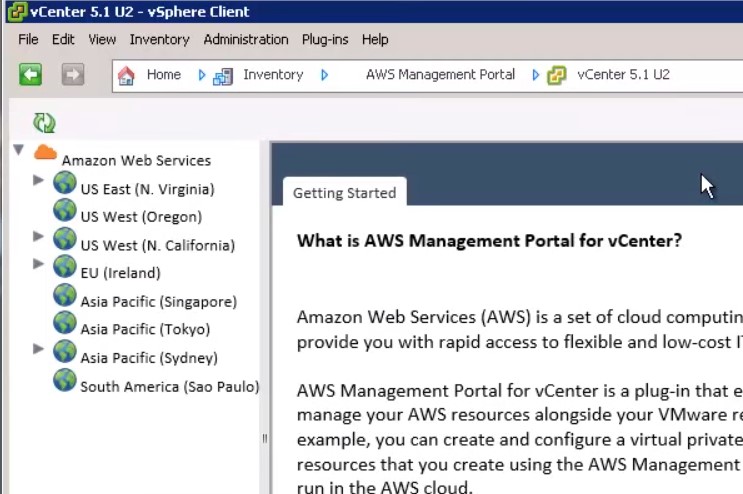Image resolution: width=743 pixels, height=494 pixels.
Task: Click globe icon for EU (Ireland)
Action: click(x=64, y=267)
